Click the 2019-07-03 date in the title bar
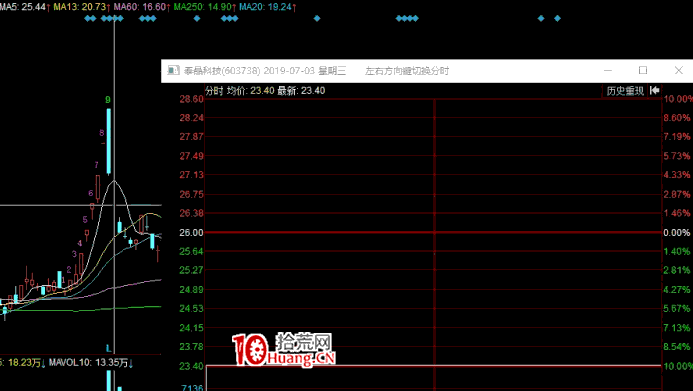Viewport: 693px width, 391px height. point(289,71)
